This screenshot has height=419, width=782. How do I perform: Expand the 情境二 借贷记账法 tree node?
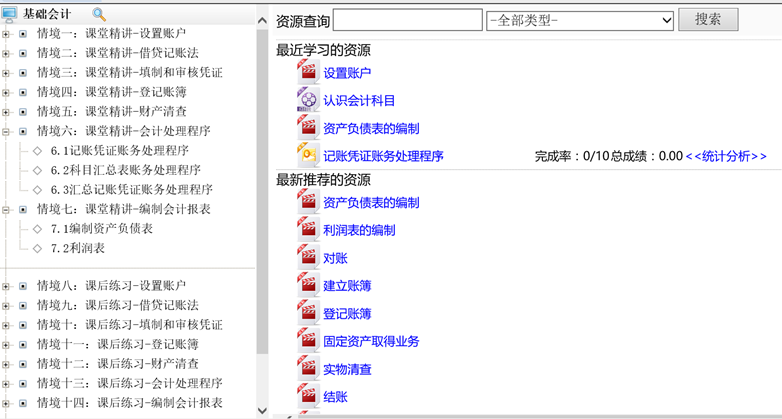(6, 53)
